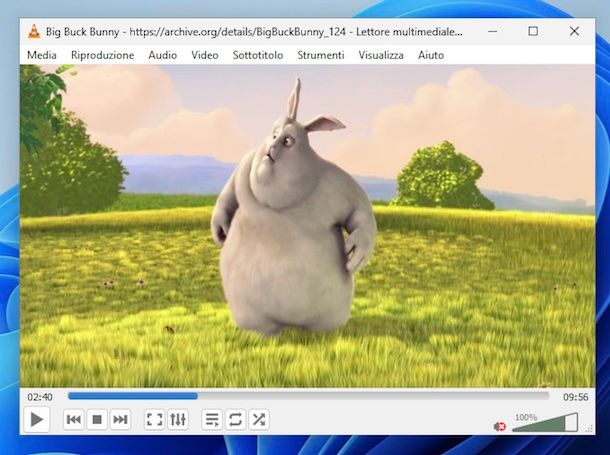The width and height of the screenshot is (610, 455).
Task: Open the Visualizza menu
Action: (x=381, y=55)
